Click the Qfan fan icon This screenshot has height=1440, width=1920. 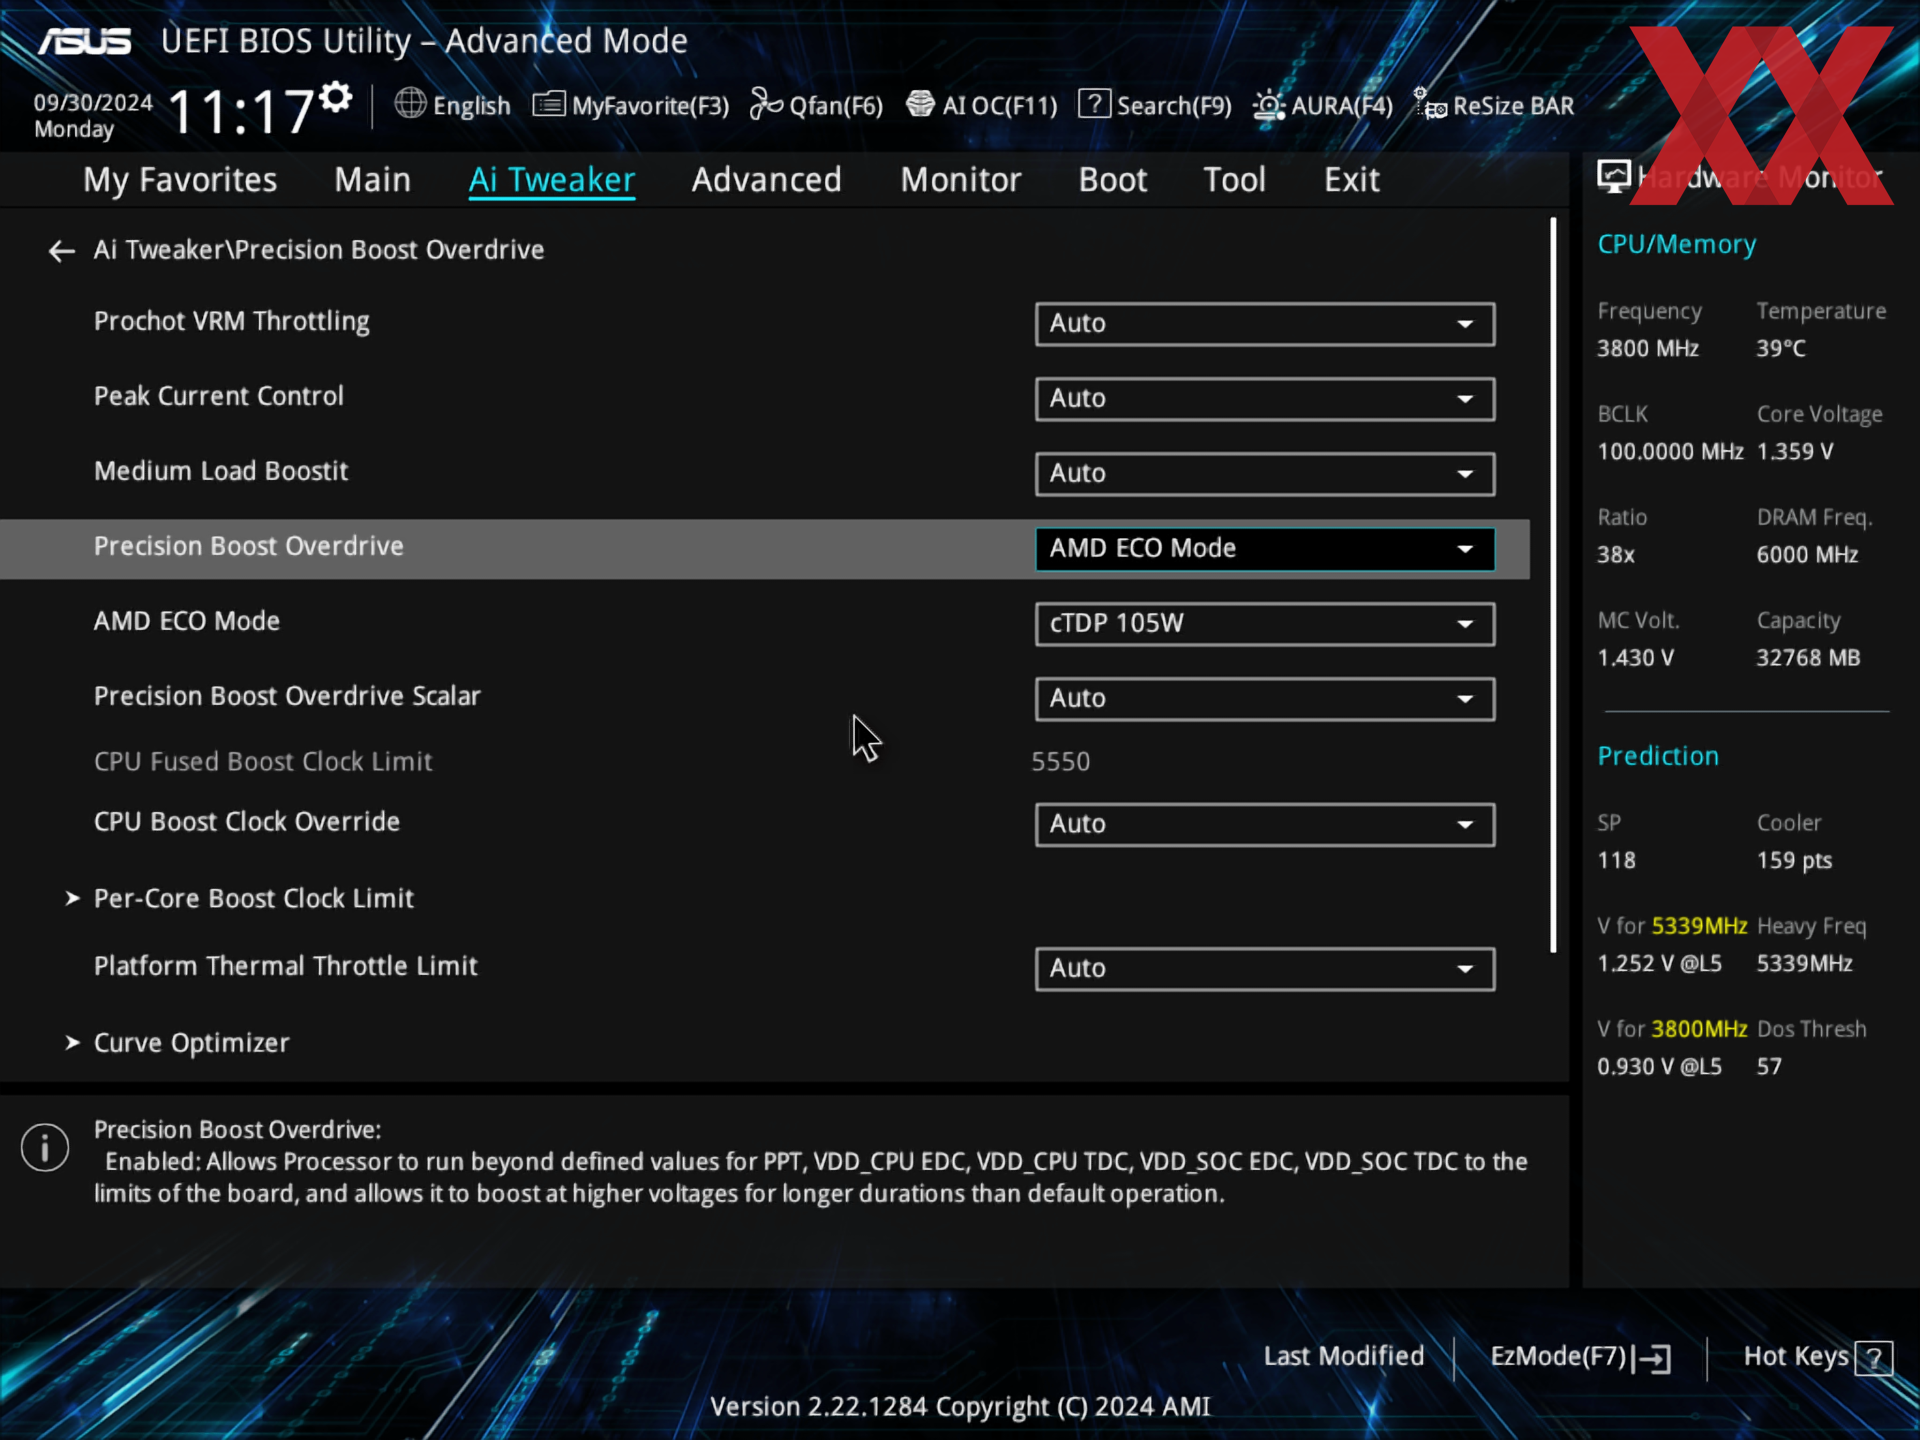point(766,104)
